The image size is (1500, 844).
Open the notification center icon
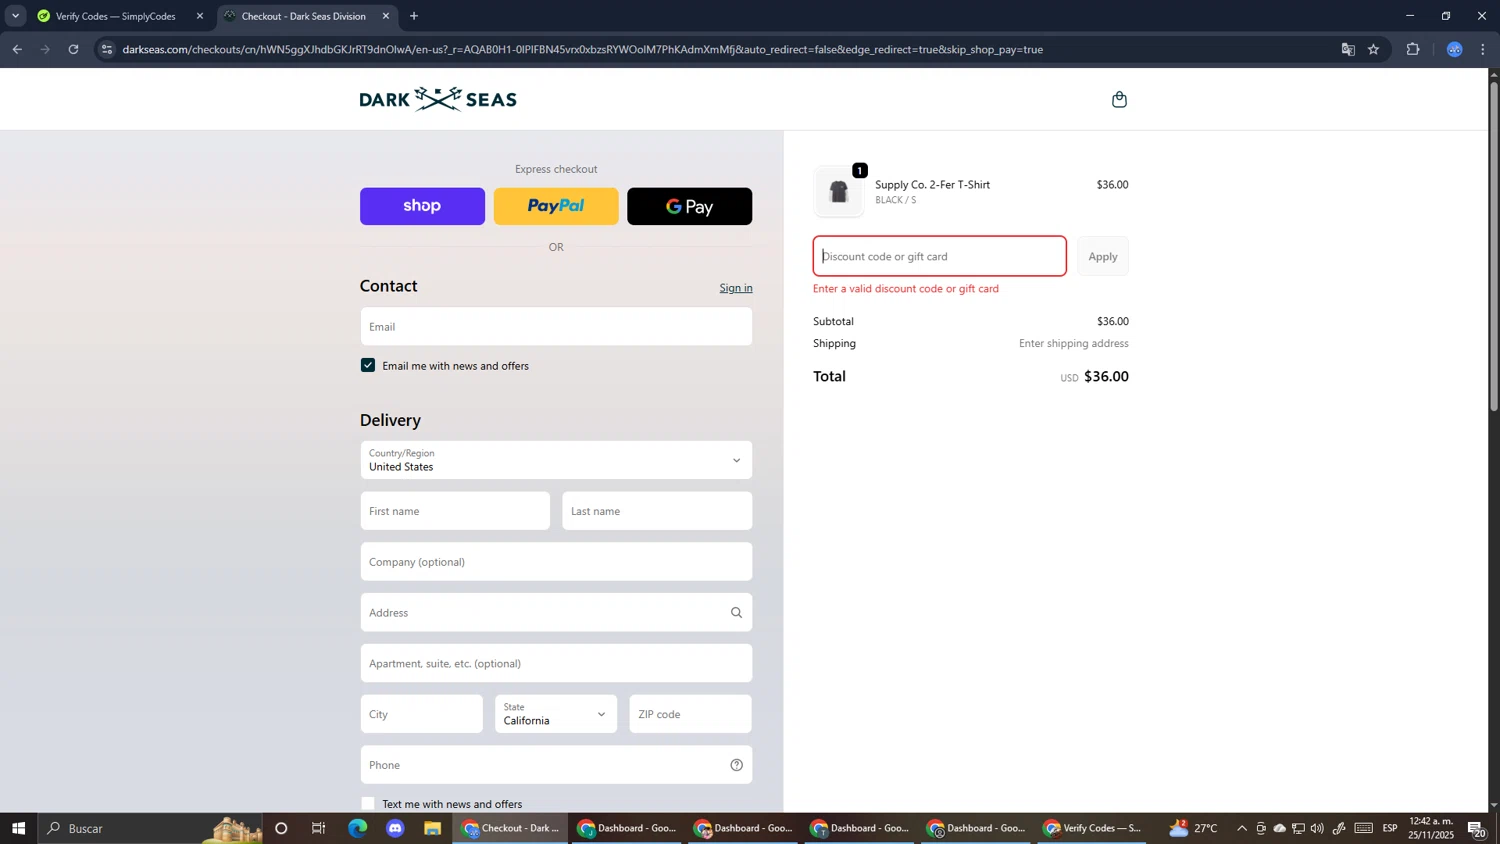tap(1477, 828)
